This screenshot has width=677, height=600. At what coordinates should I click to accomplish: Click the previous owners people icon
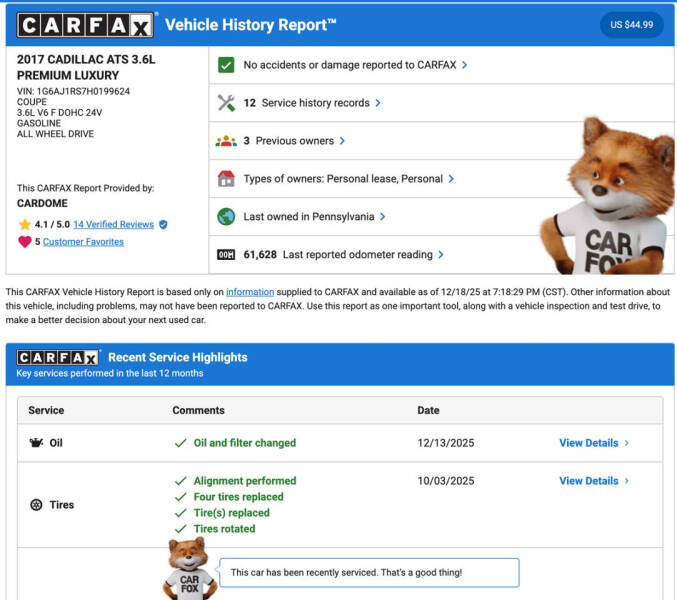pyautogui.click(x=226, y=141)
